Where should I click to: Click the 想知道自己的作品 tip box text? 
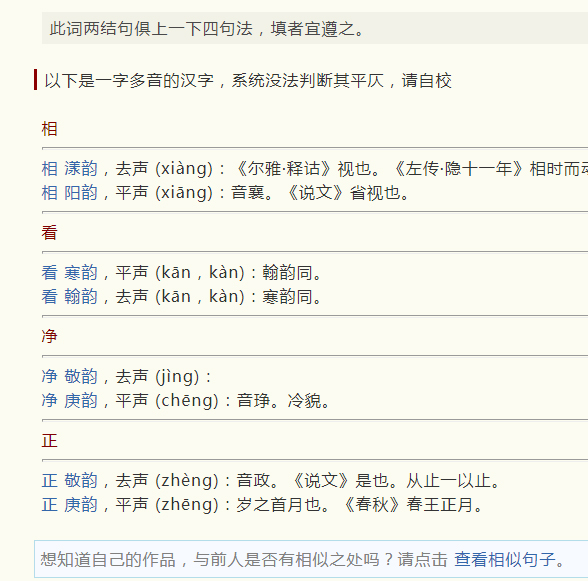point(244,560)
